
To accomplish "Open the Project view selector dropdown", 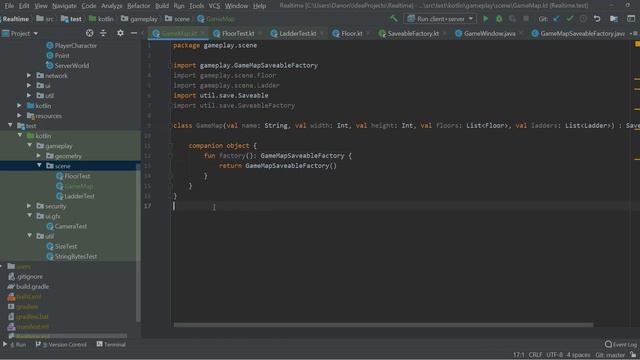I will [x=20, y=33].
